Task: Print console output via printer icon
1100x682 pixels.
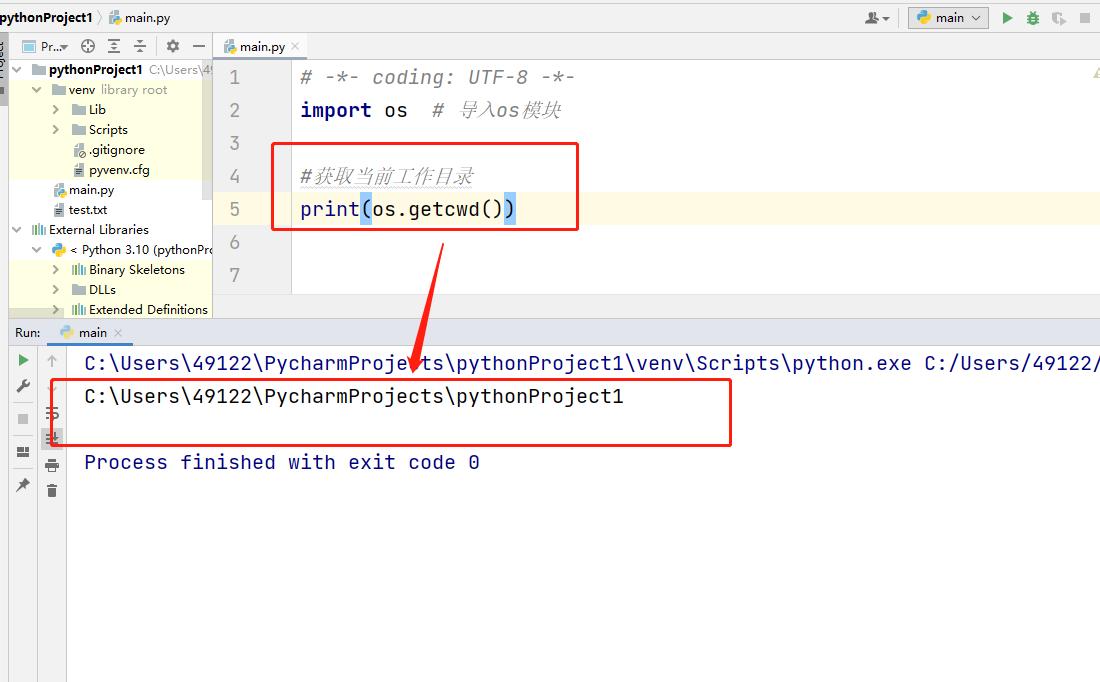Action: click(51, 464)
